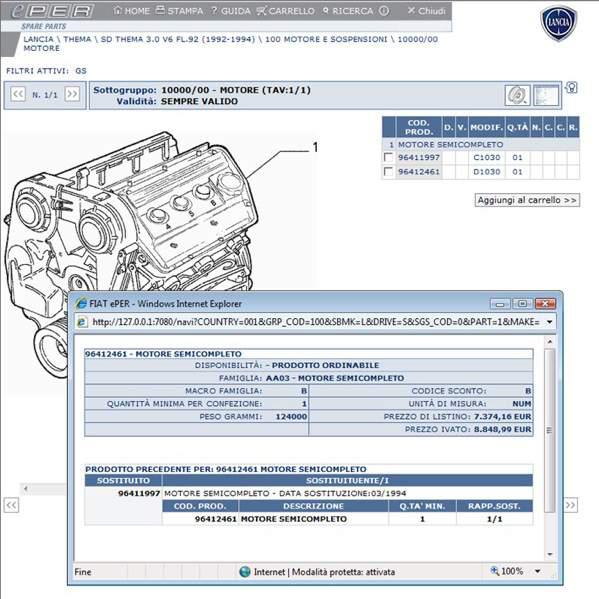Tick checkbox for part 96412461
This screenshot has height=599, width=599.
pyautogui.click(x=388, y=172)
